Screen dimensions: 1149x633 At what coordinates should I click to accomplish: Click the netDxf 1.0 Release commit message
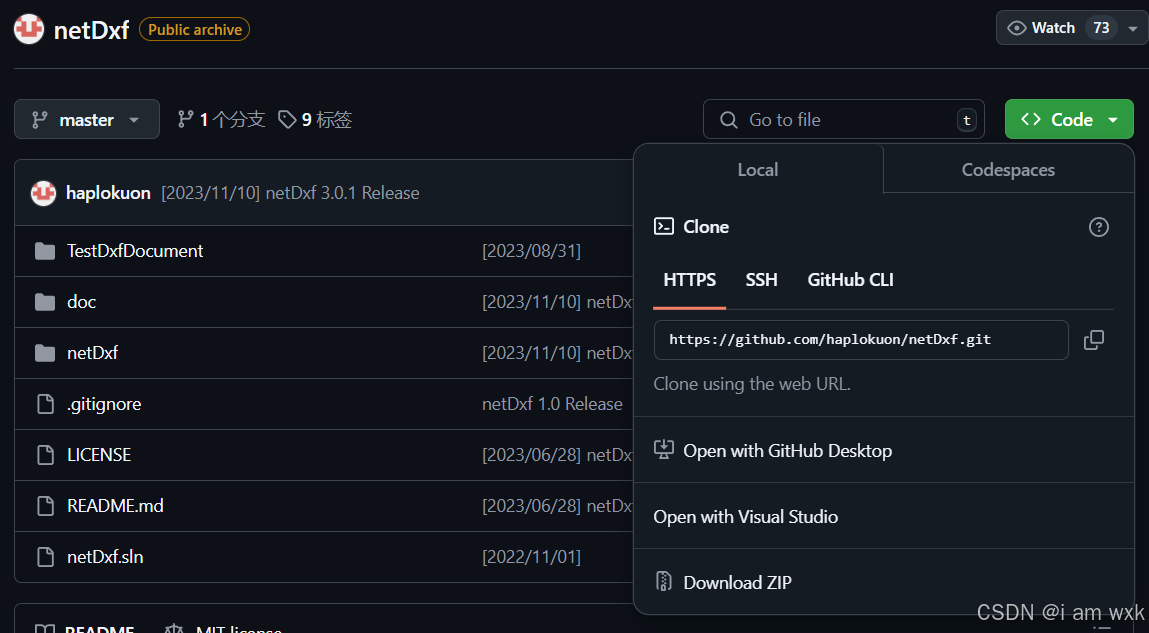(552, 404)
